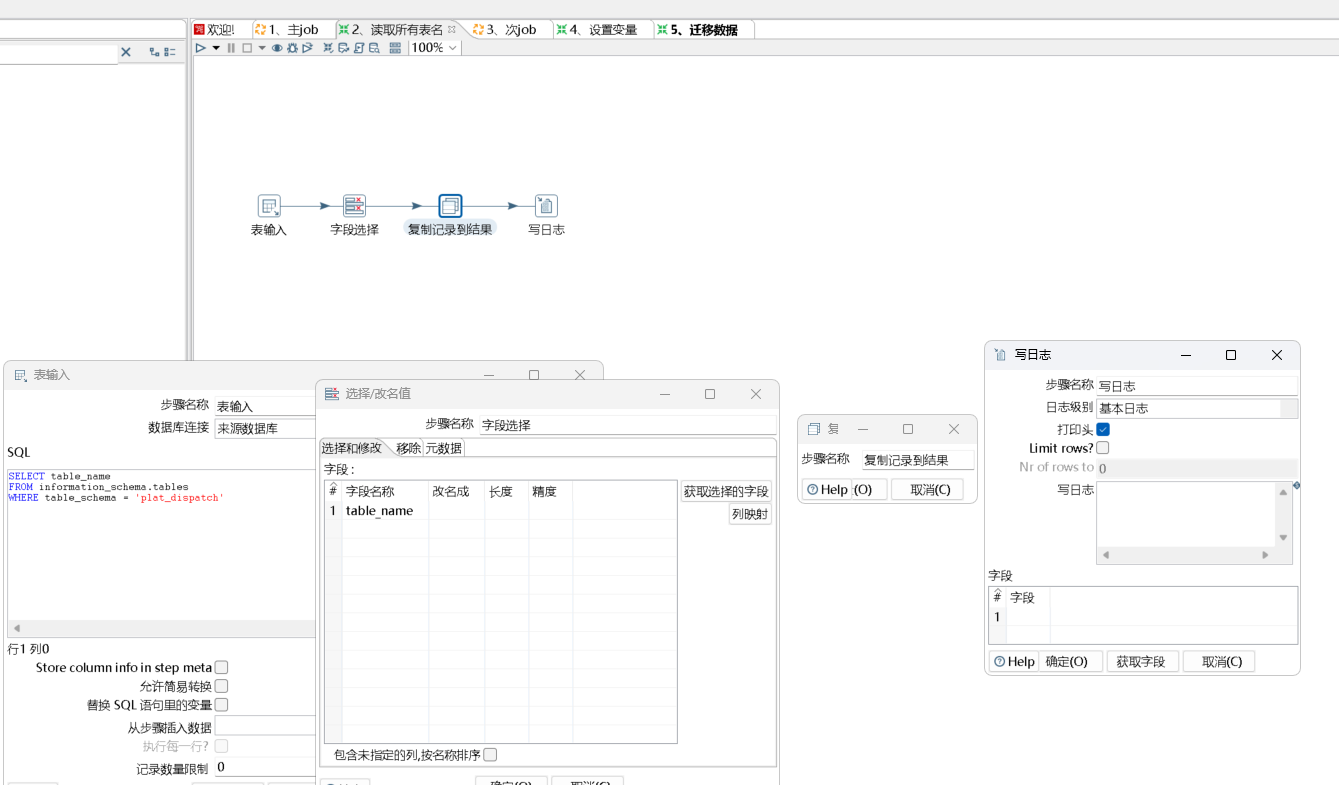Clear the search box with the X icon

(126, 52)
